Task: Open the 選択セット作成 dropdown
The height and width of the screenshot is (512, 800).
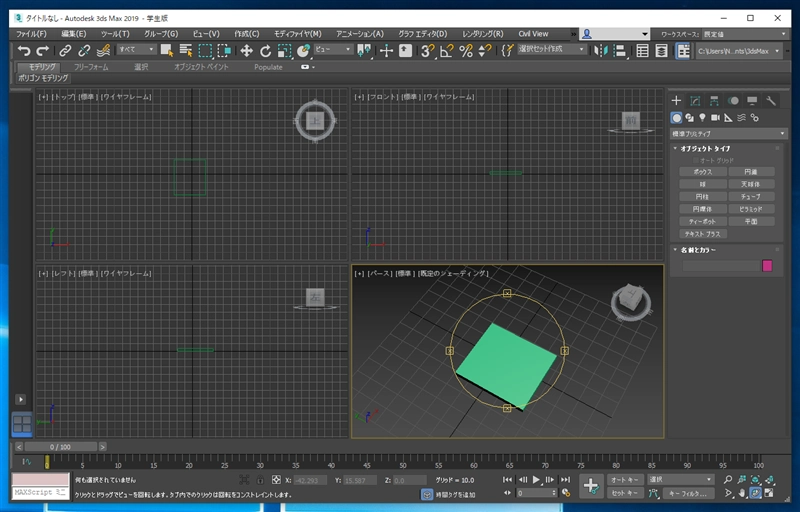Action: tap(551, 49)
